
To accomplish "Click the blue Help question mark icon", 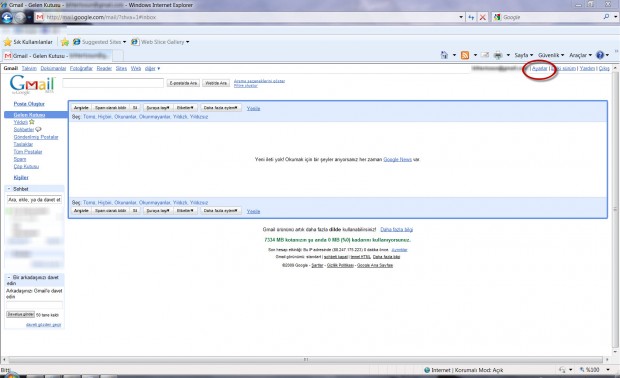I will 600,55.
